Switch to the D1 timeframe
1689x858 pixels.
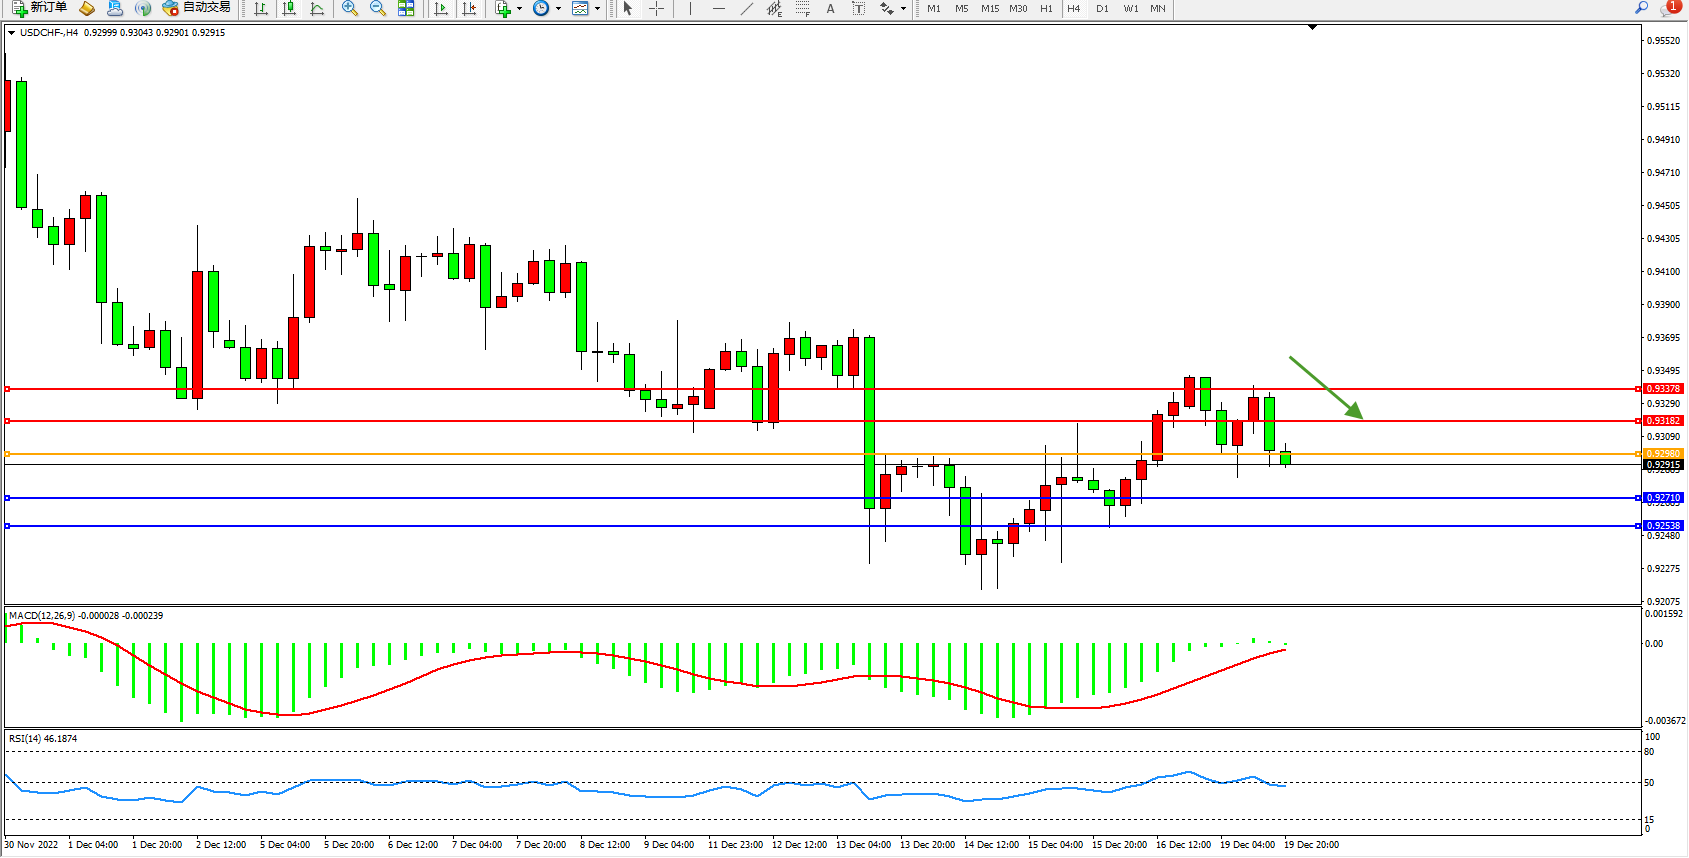click(1102, 8)
